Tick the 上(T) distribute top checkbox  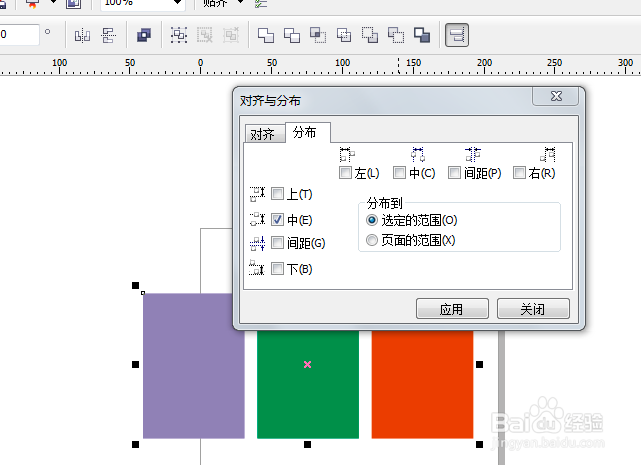pyautogui.click(x=277, y=193)
